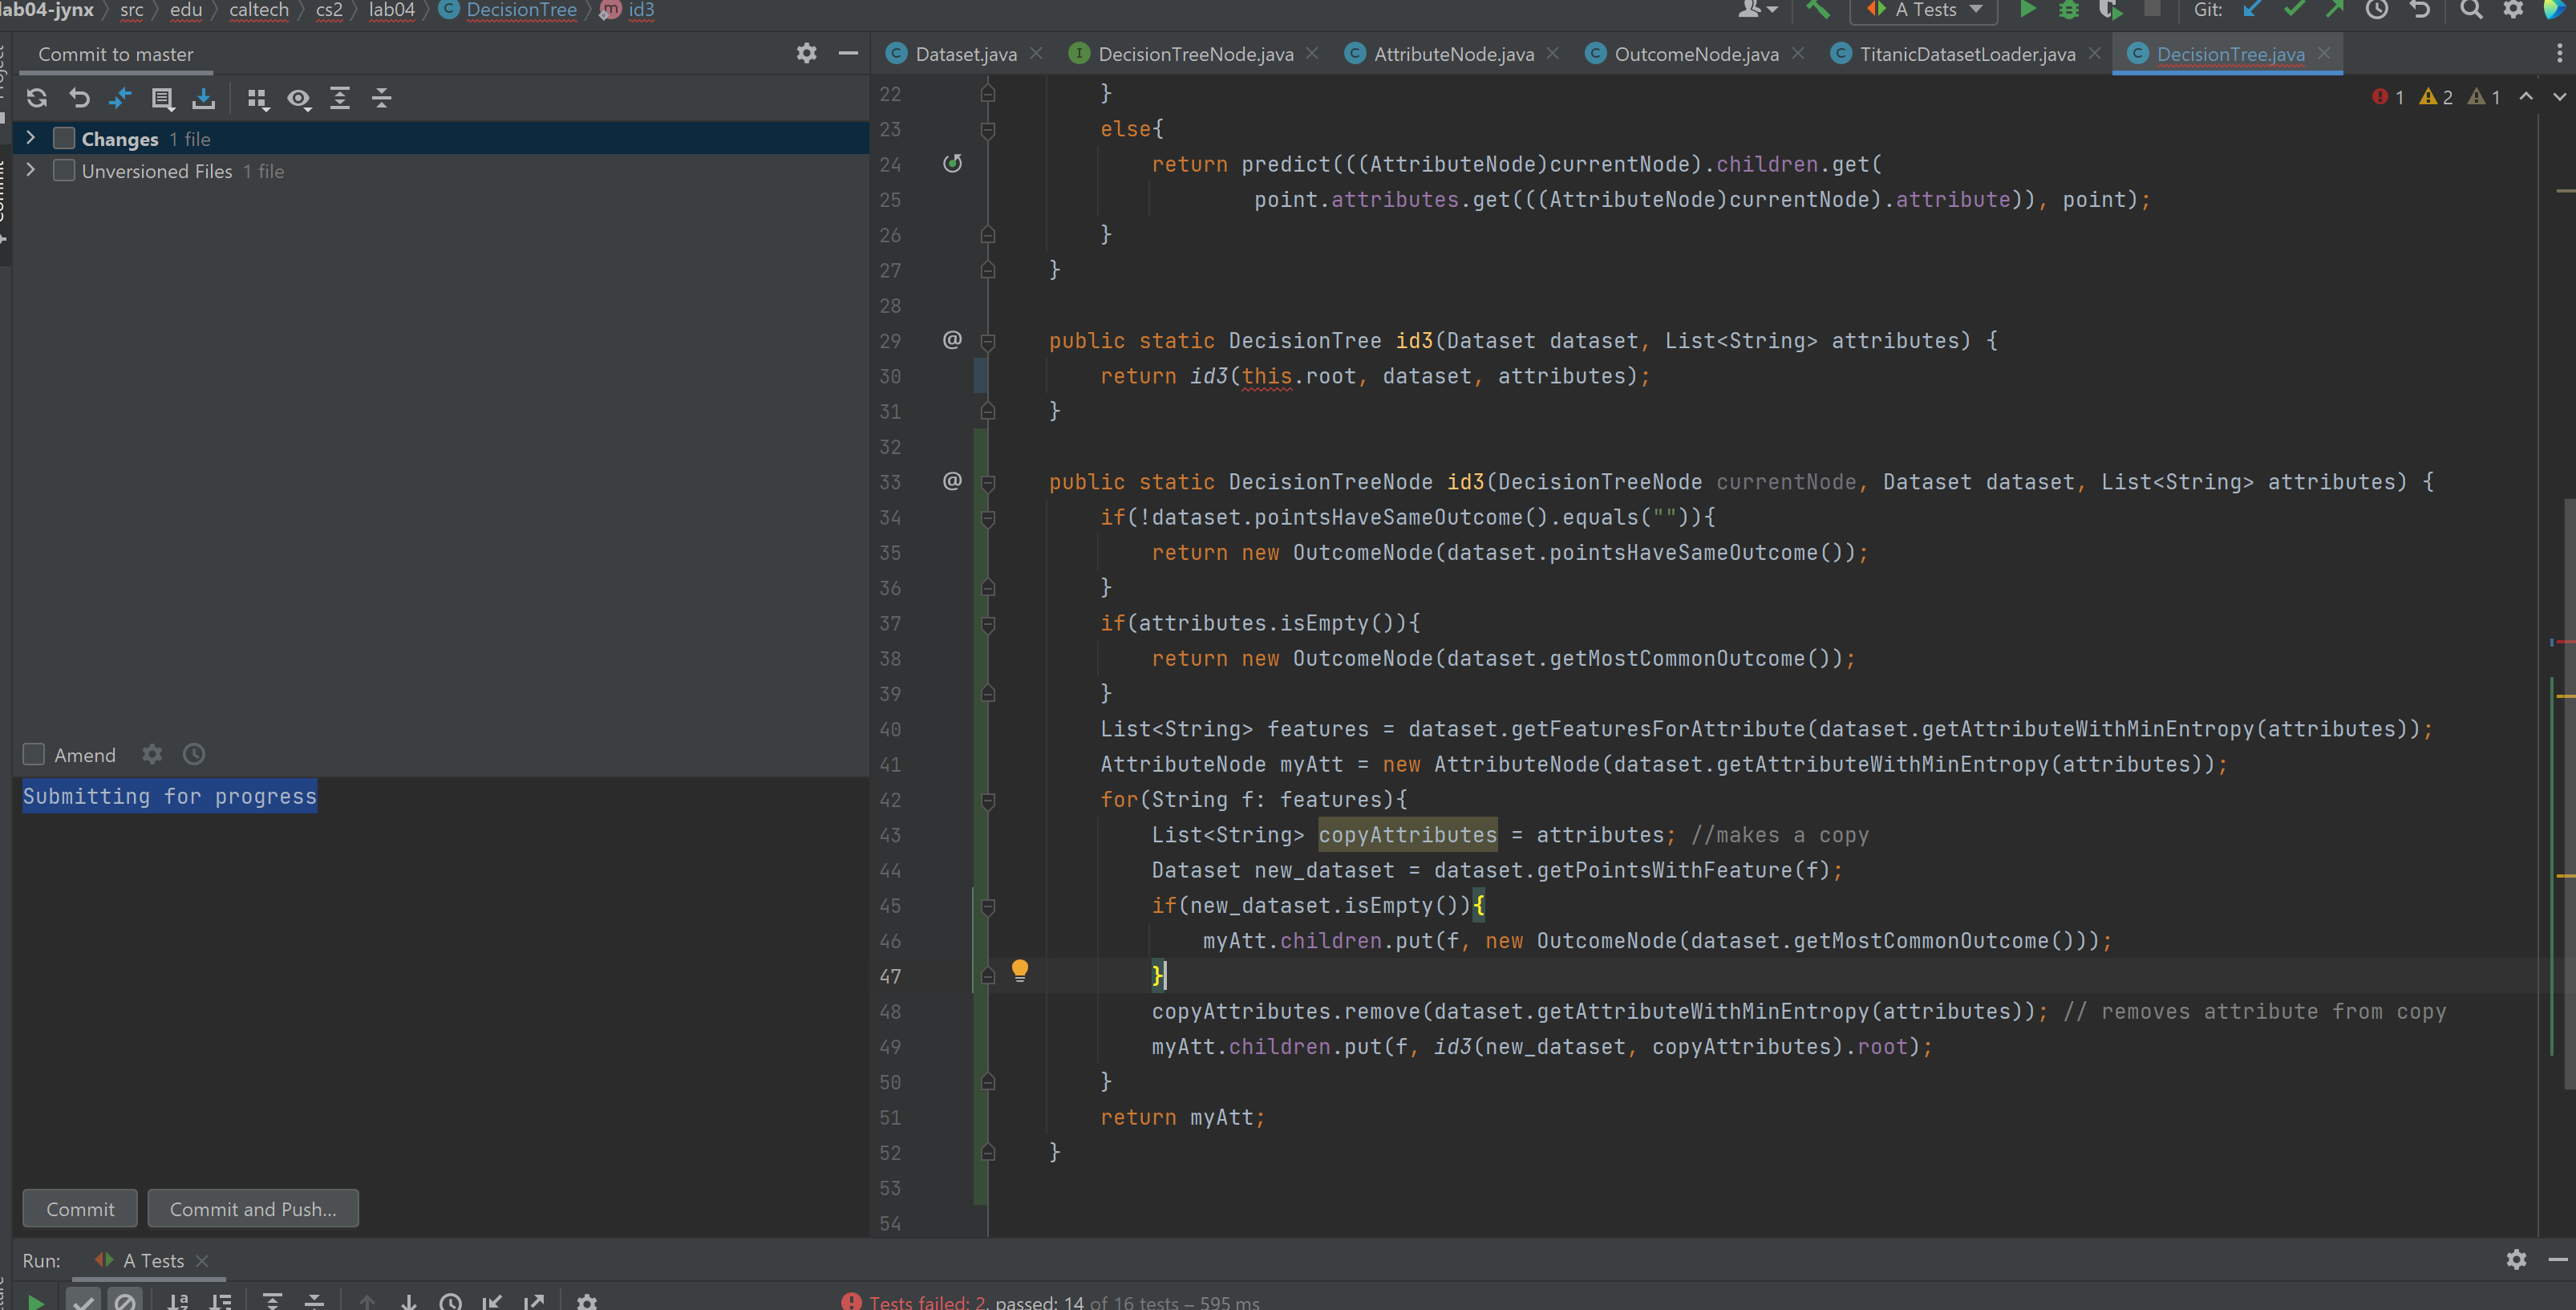This screenshot has width=2576, height=1310.
Task: Click the Shelve (download) icon in commit toolbar
Action: (x=204, y=98)
